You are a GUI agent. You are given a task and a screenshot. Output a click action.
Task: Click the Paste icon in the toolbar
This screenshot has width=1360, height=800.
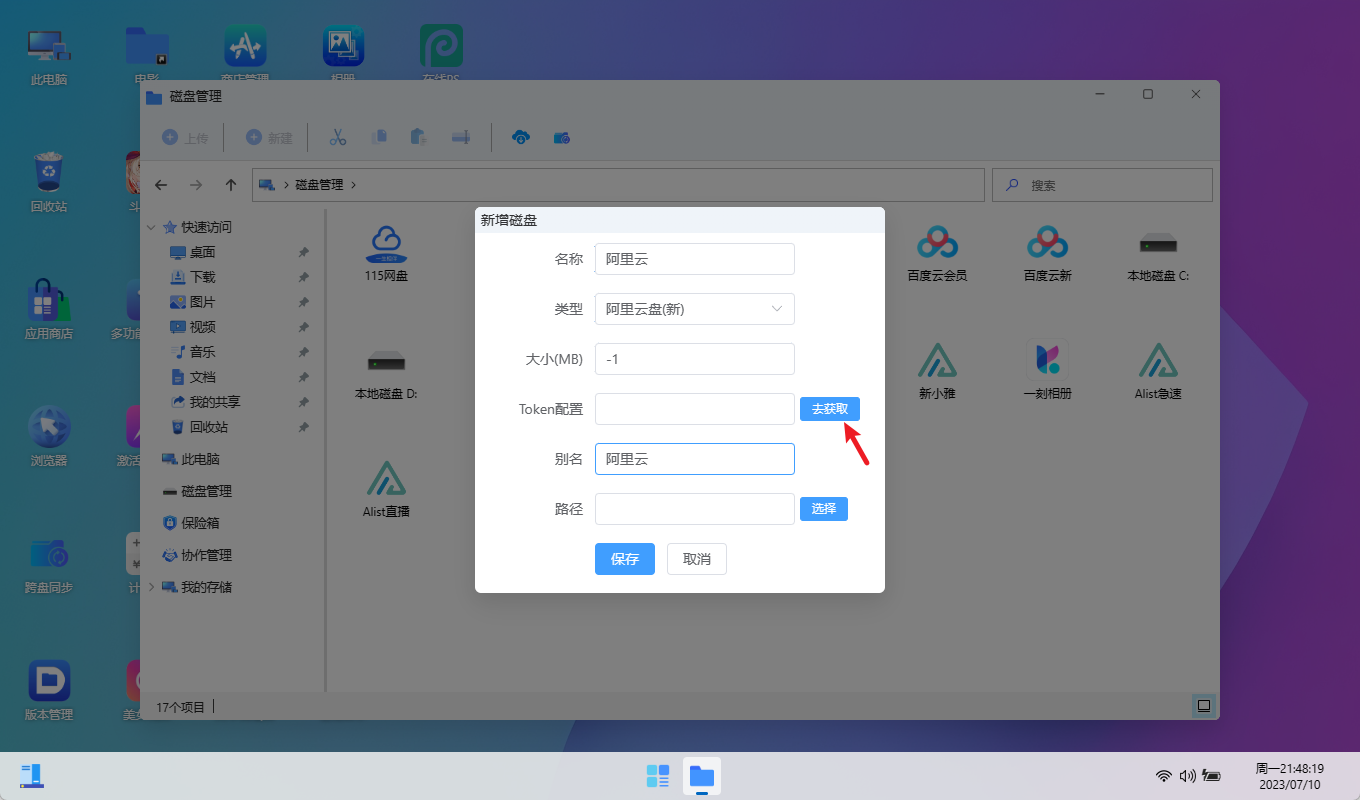(417, 137)
